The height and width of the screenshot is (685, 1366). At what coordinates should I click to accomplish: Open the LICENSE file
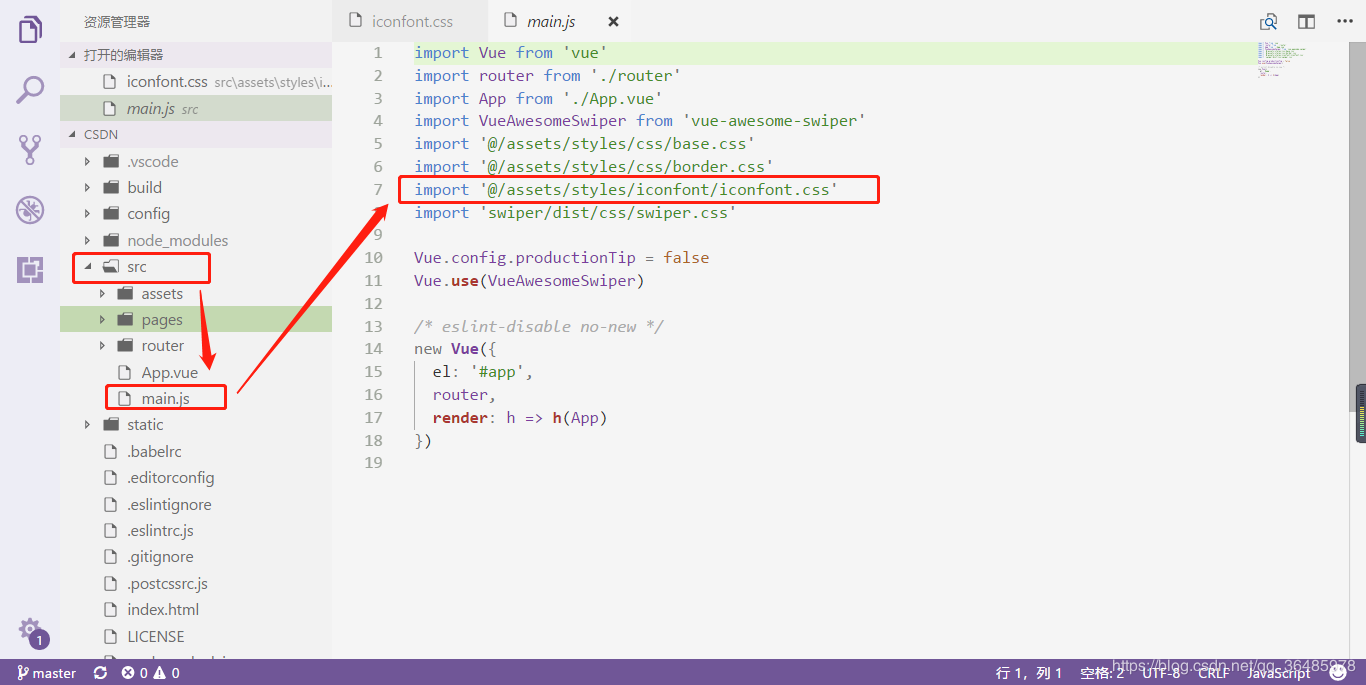[196, 636]
